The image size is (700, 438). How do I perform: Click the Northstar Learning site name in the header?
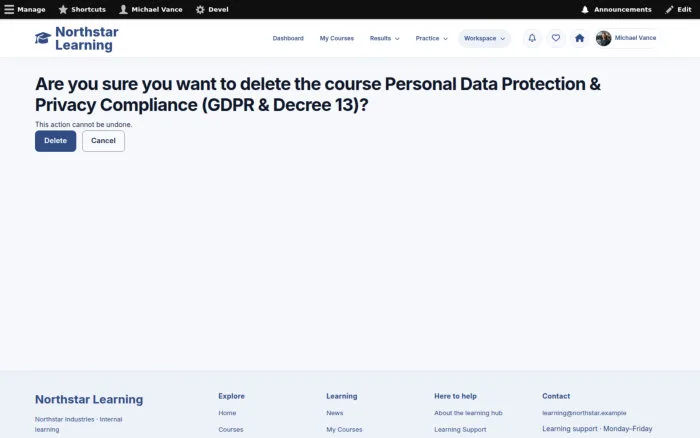point(87,38)
